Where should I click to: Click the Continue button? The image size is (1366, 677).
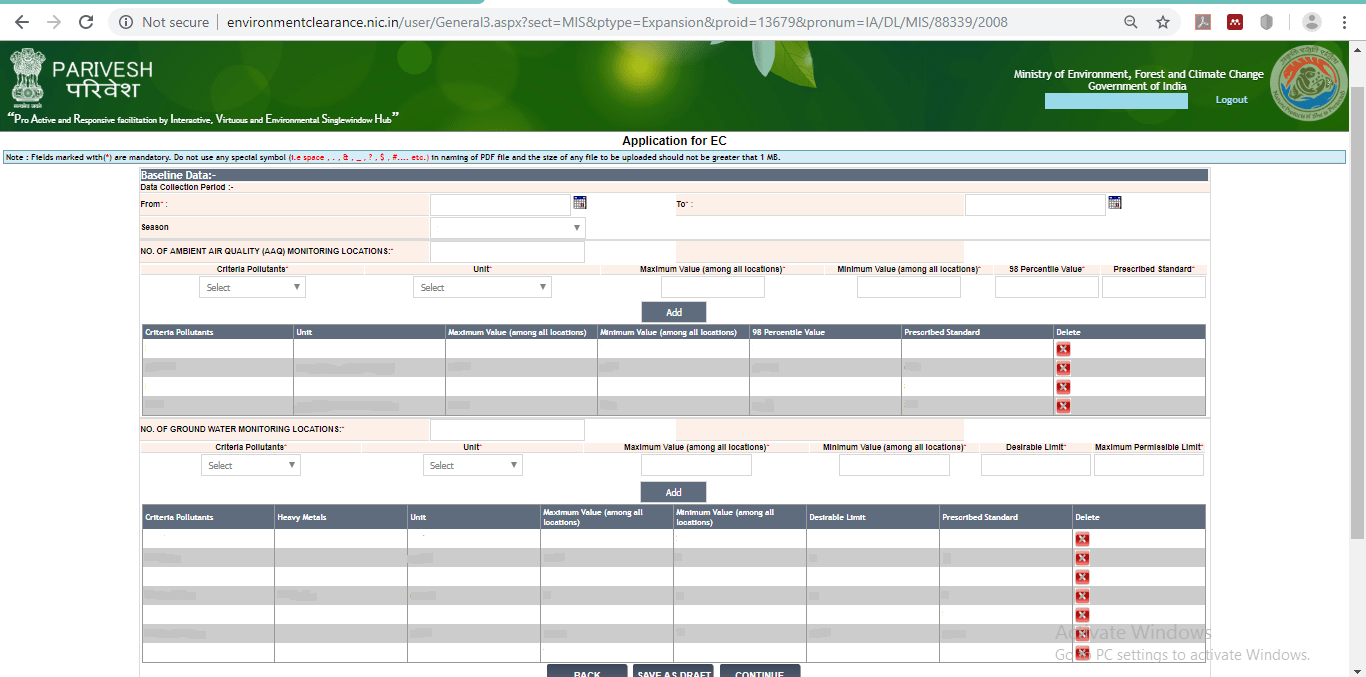pos(759,671)
